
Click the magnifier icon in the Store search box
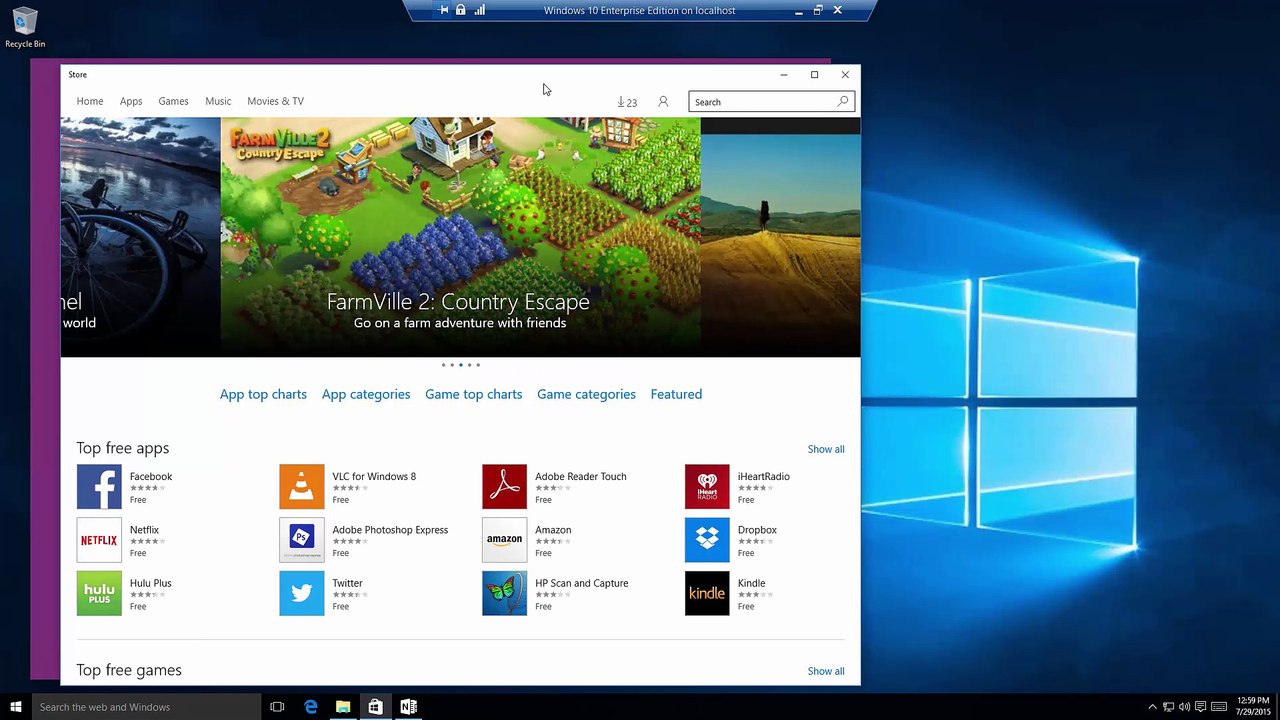coord(843,101)
